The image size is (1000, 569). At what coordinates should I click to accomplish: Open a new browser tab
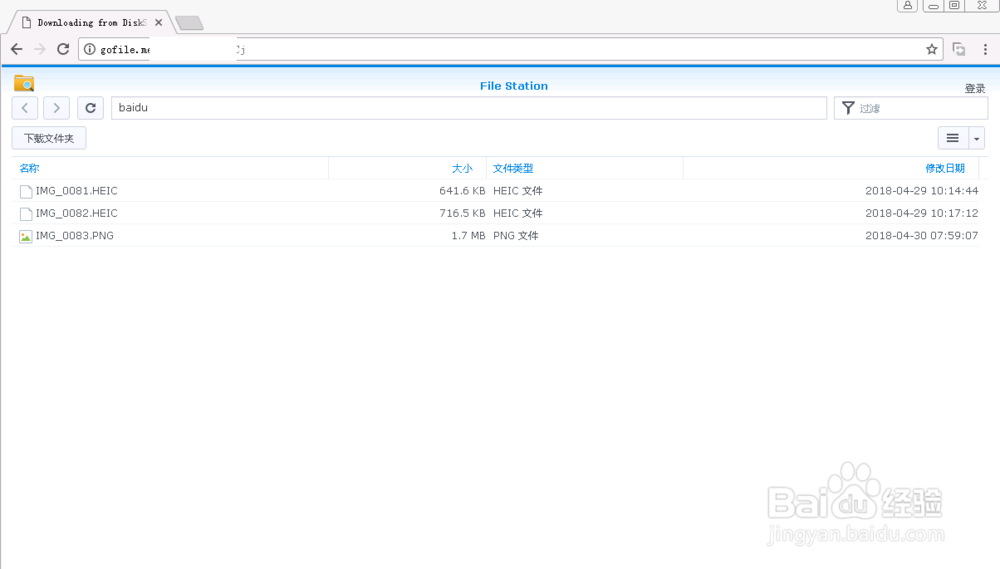click(189, 23)
